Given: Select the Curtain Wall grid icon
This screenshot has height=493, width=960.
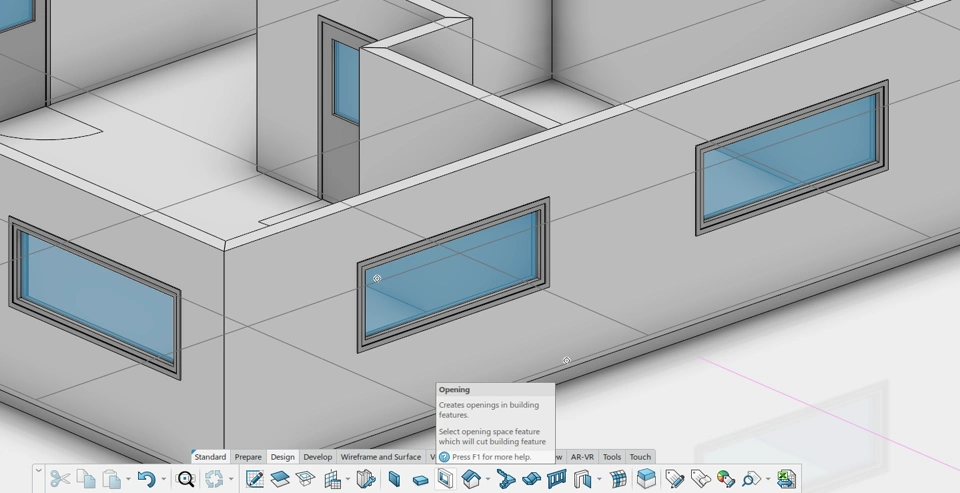Looking at the screenshot, I should [618, 478].
